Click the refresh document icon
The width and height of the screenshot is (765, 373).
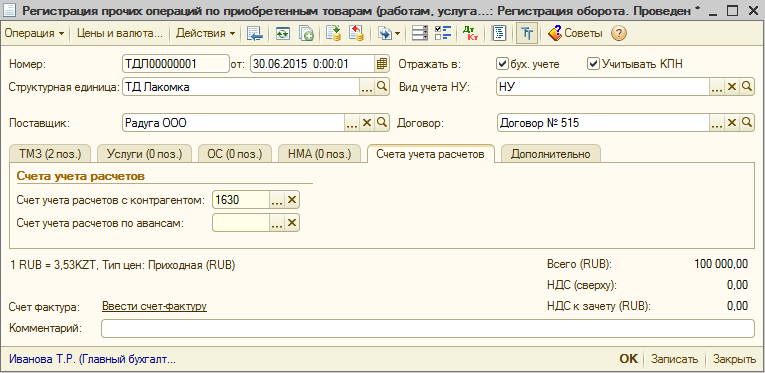pyautogui.click(x=283, y=34)
